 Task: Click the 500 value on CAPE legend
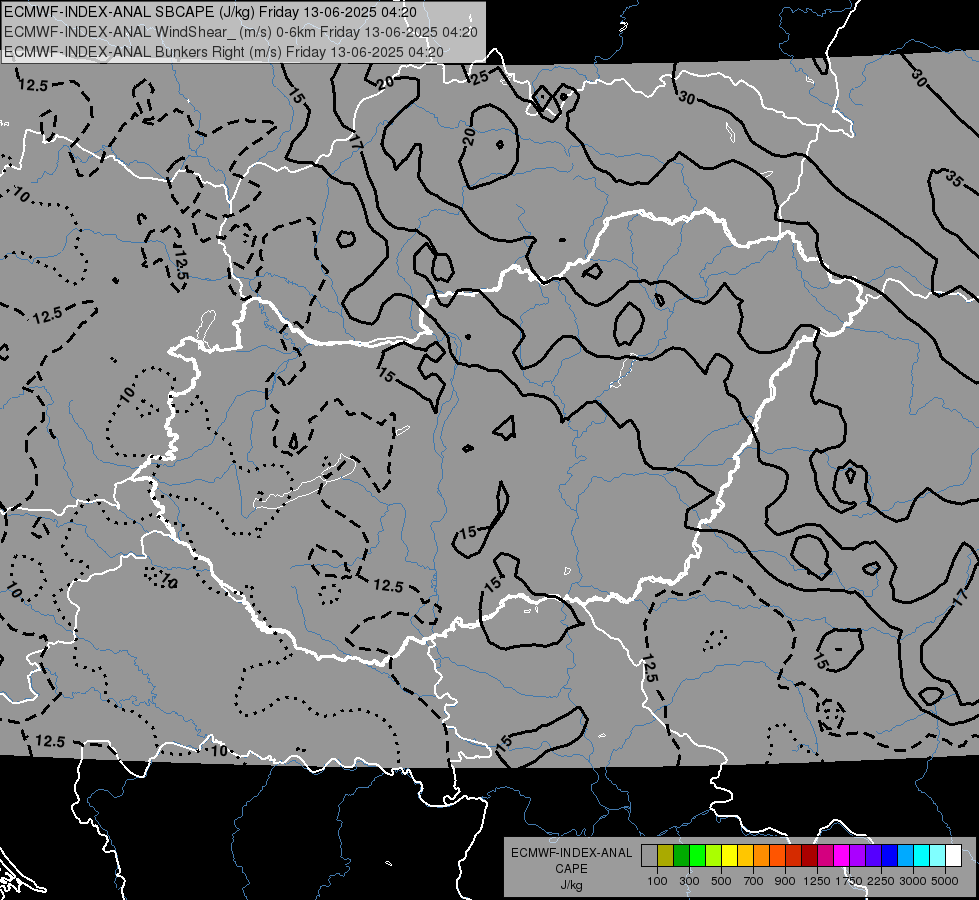point(721,881)
